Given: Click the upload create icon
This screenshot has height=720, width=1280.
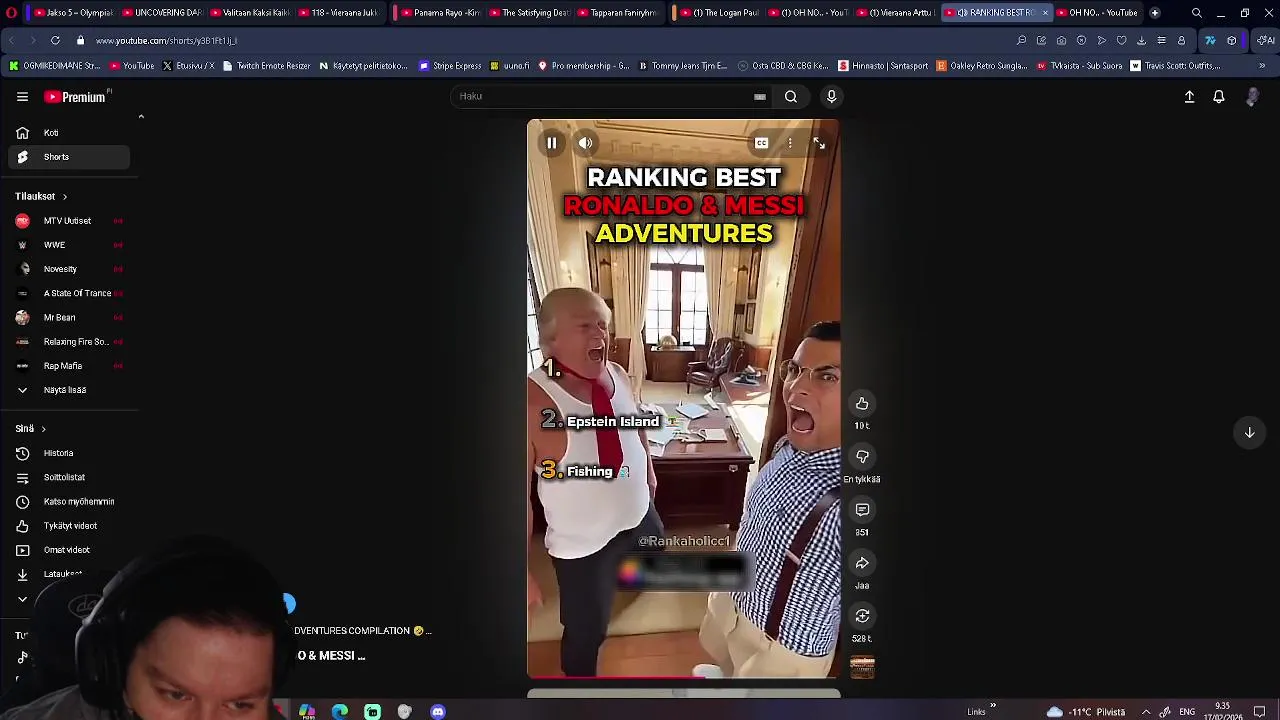Looking at the screenshot, I should [x=1189, y=97].
